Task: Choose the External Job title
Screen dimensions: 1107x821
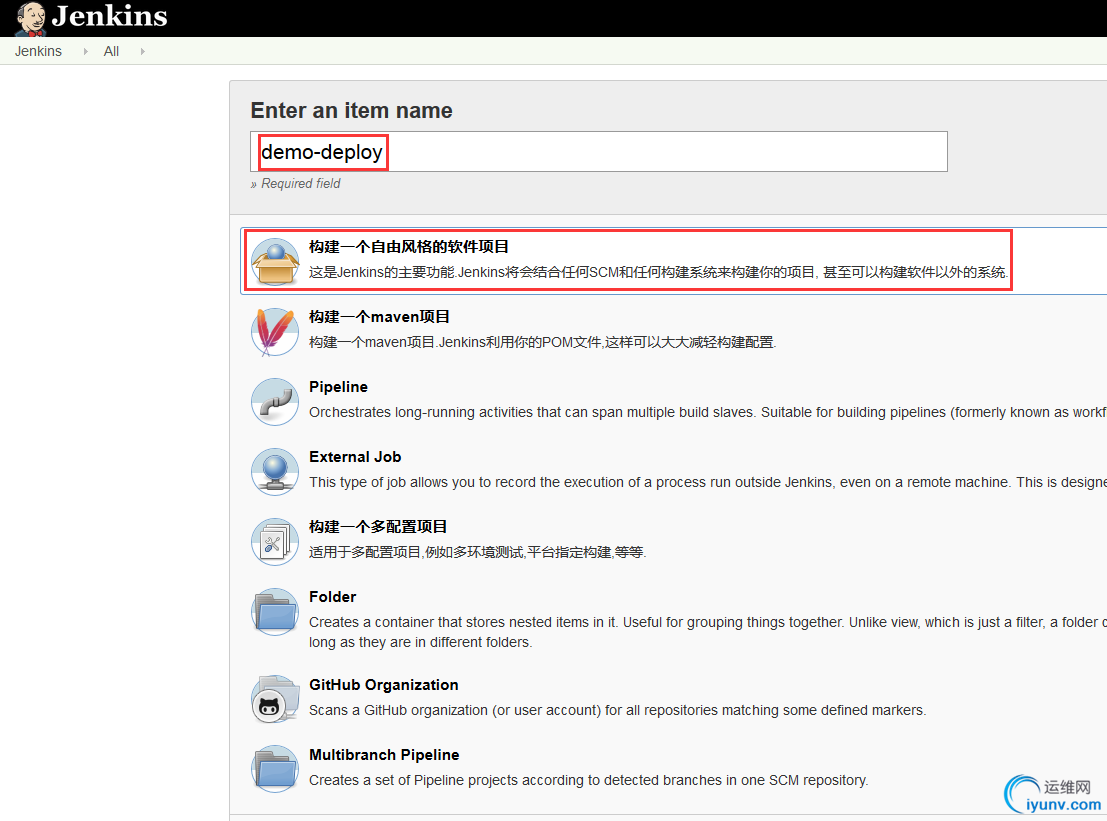Action: [355, 457]
